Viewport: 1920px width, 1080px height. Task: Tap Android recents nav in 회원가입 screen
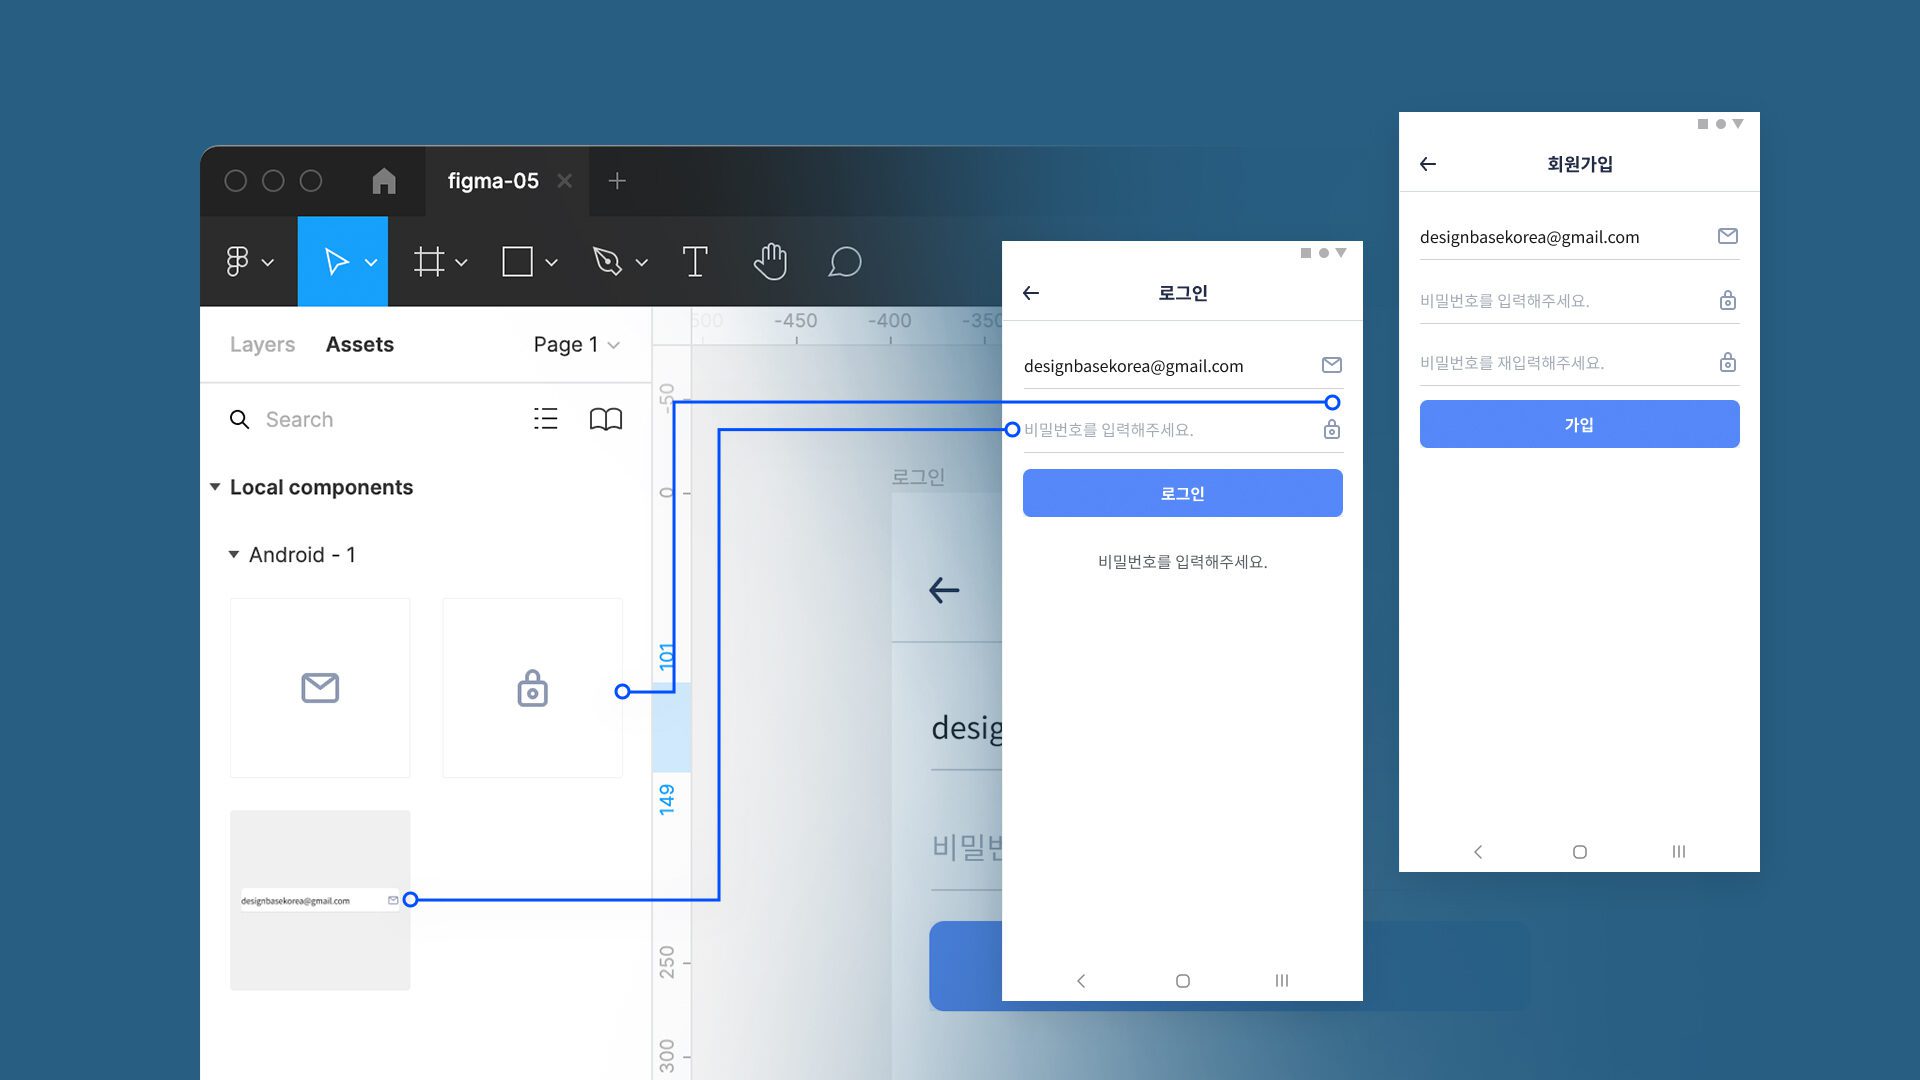(x=1679, y=852)
